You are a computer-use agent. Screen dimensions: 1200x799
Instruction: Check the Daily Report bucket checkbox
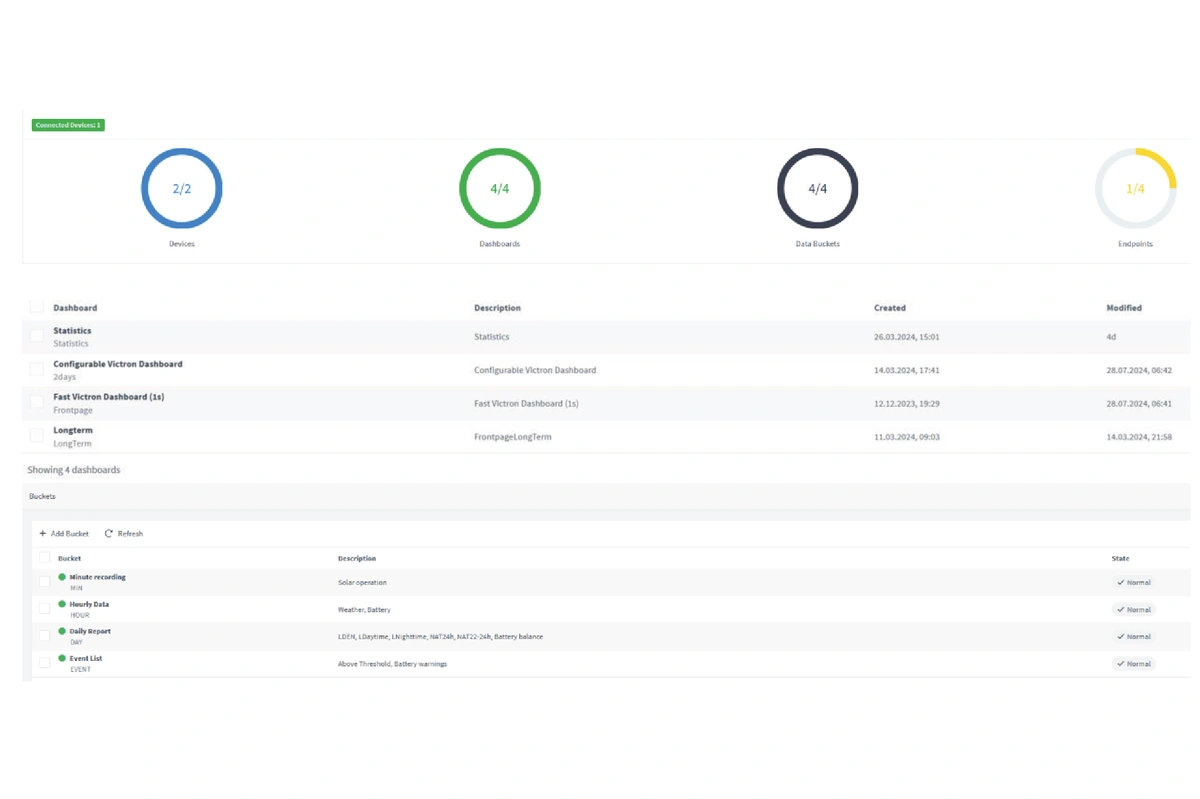44,636
